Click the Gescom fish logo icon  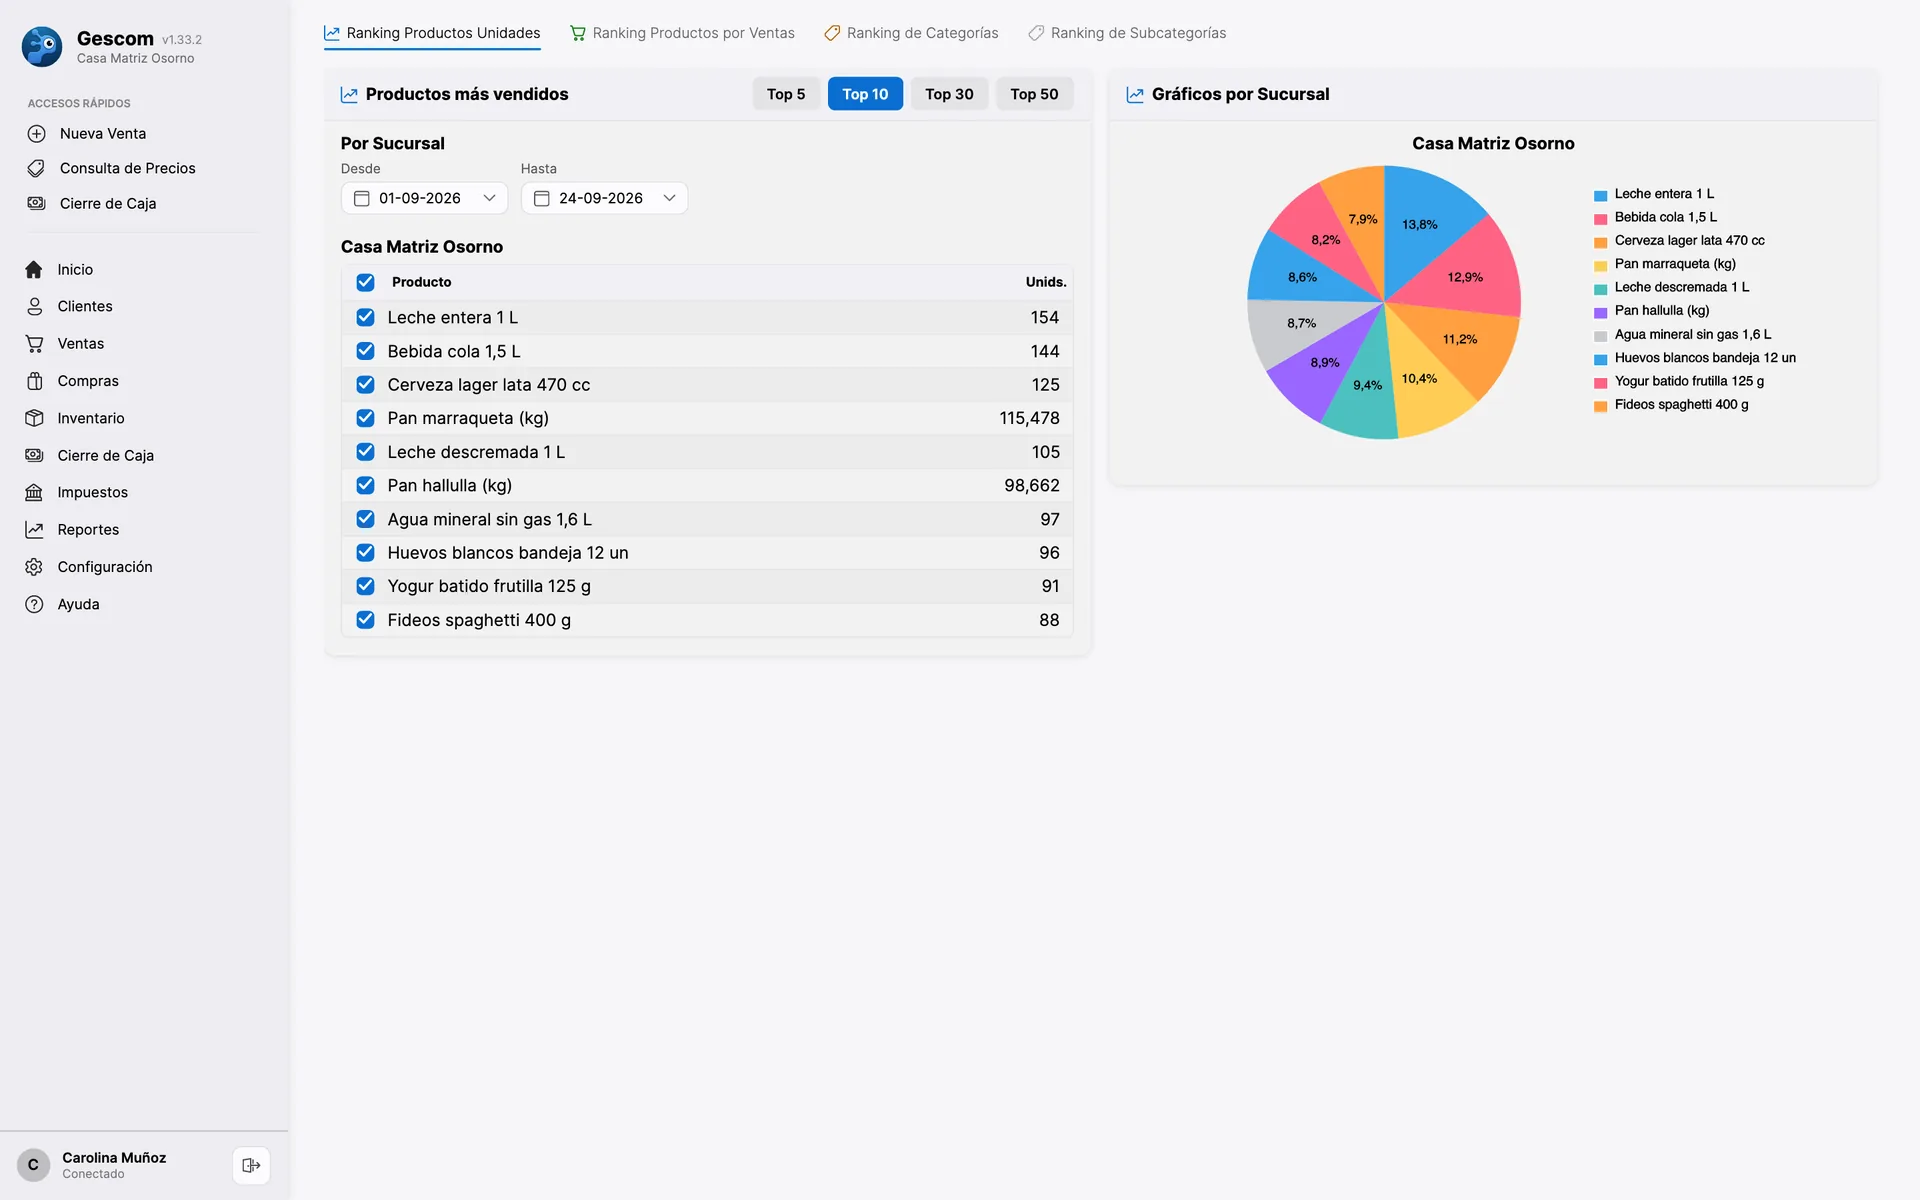coord(42,47)
